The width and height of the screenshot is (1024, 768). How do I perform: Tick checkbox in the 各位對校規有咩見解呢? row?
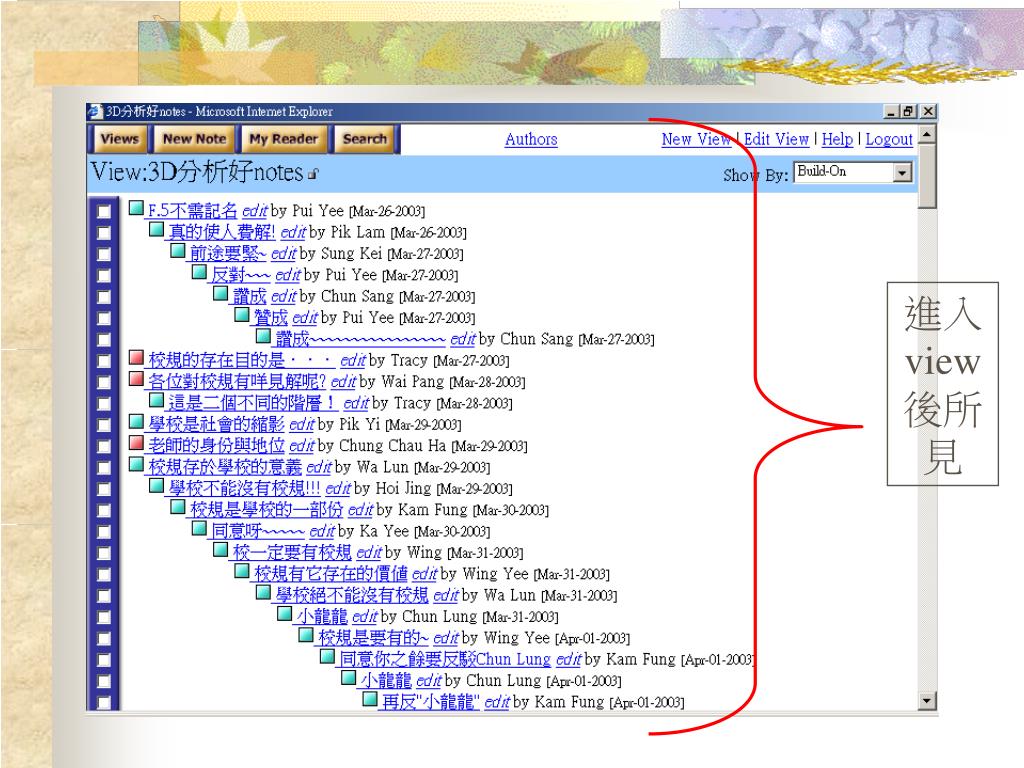click(x=103, y=382)
